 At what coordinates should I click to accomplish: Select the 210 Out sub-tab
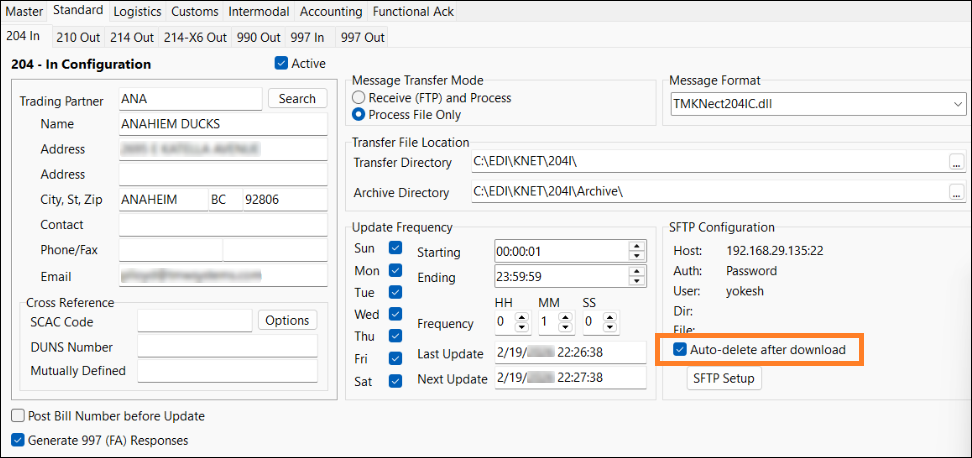click(78, 37)
